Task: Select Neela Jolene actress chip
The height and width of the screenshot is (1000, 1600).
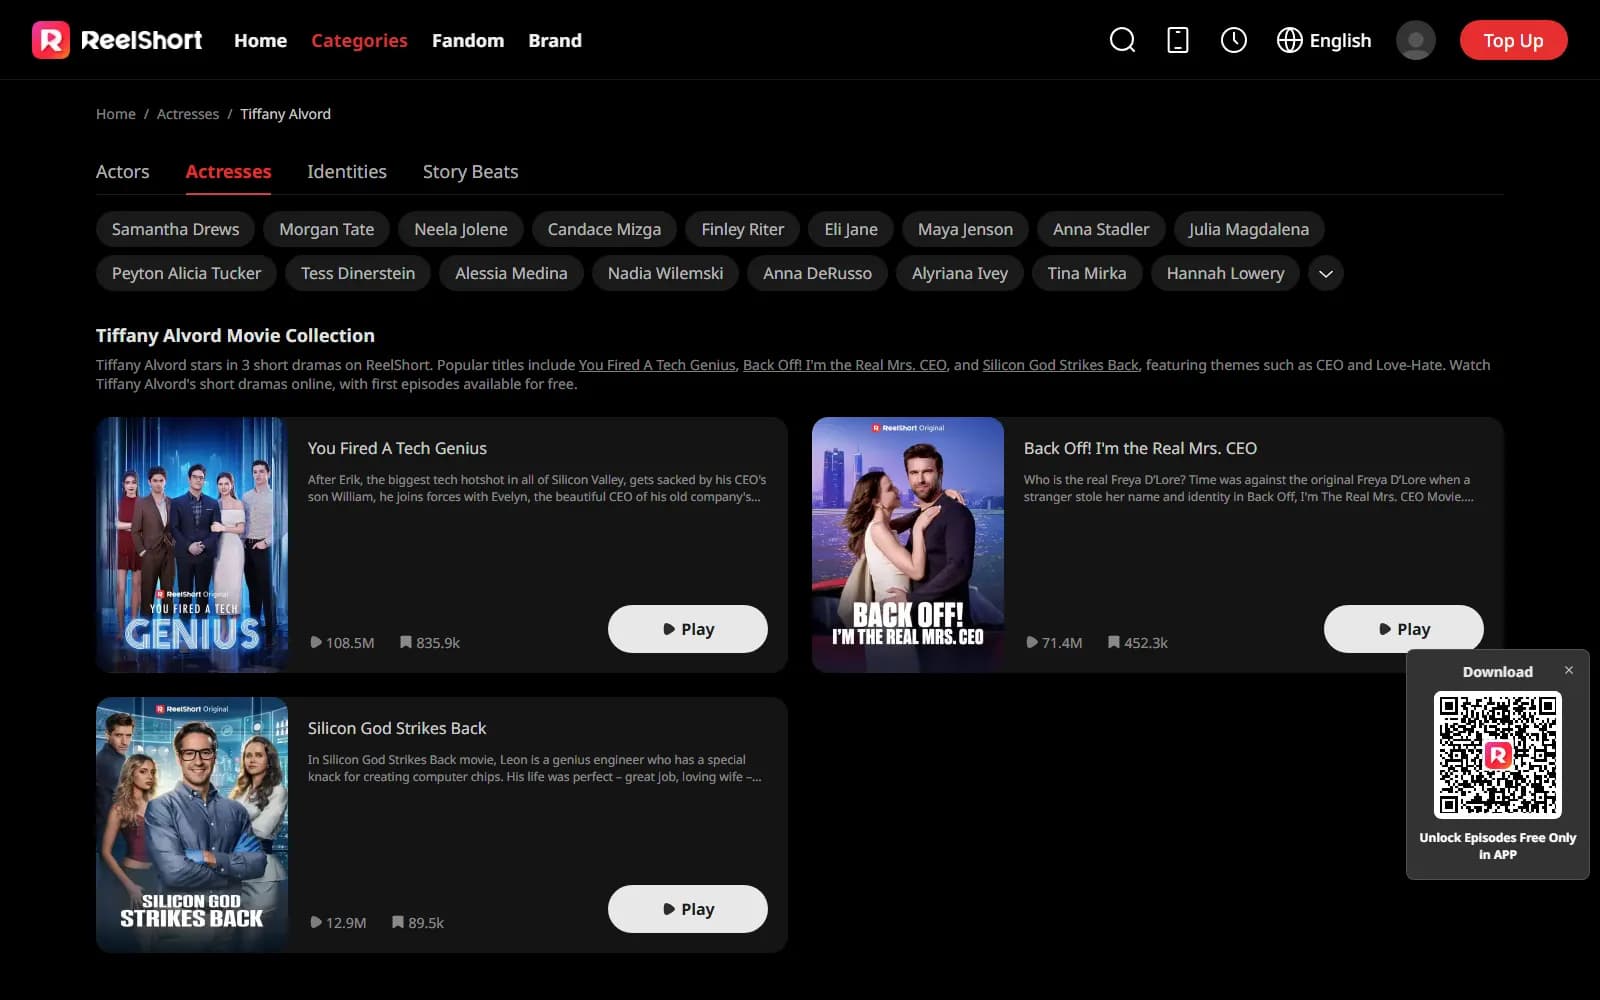Action: tap(461, 229)
